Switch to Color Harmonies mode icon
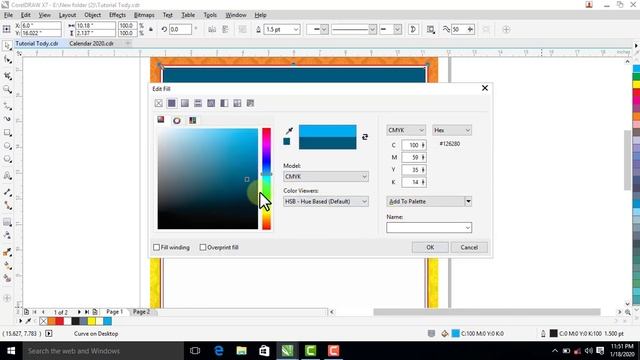This screenshot has width=640, height=360. [x=177, y=120]
